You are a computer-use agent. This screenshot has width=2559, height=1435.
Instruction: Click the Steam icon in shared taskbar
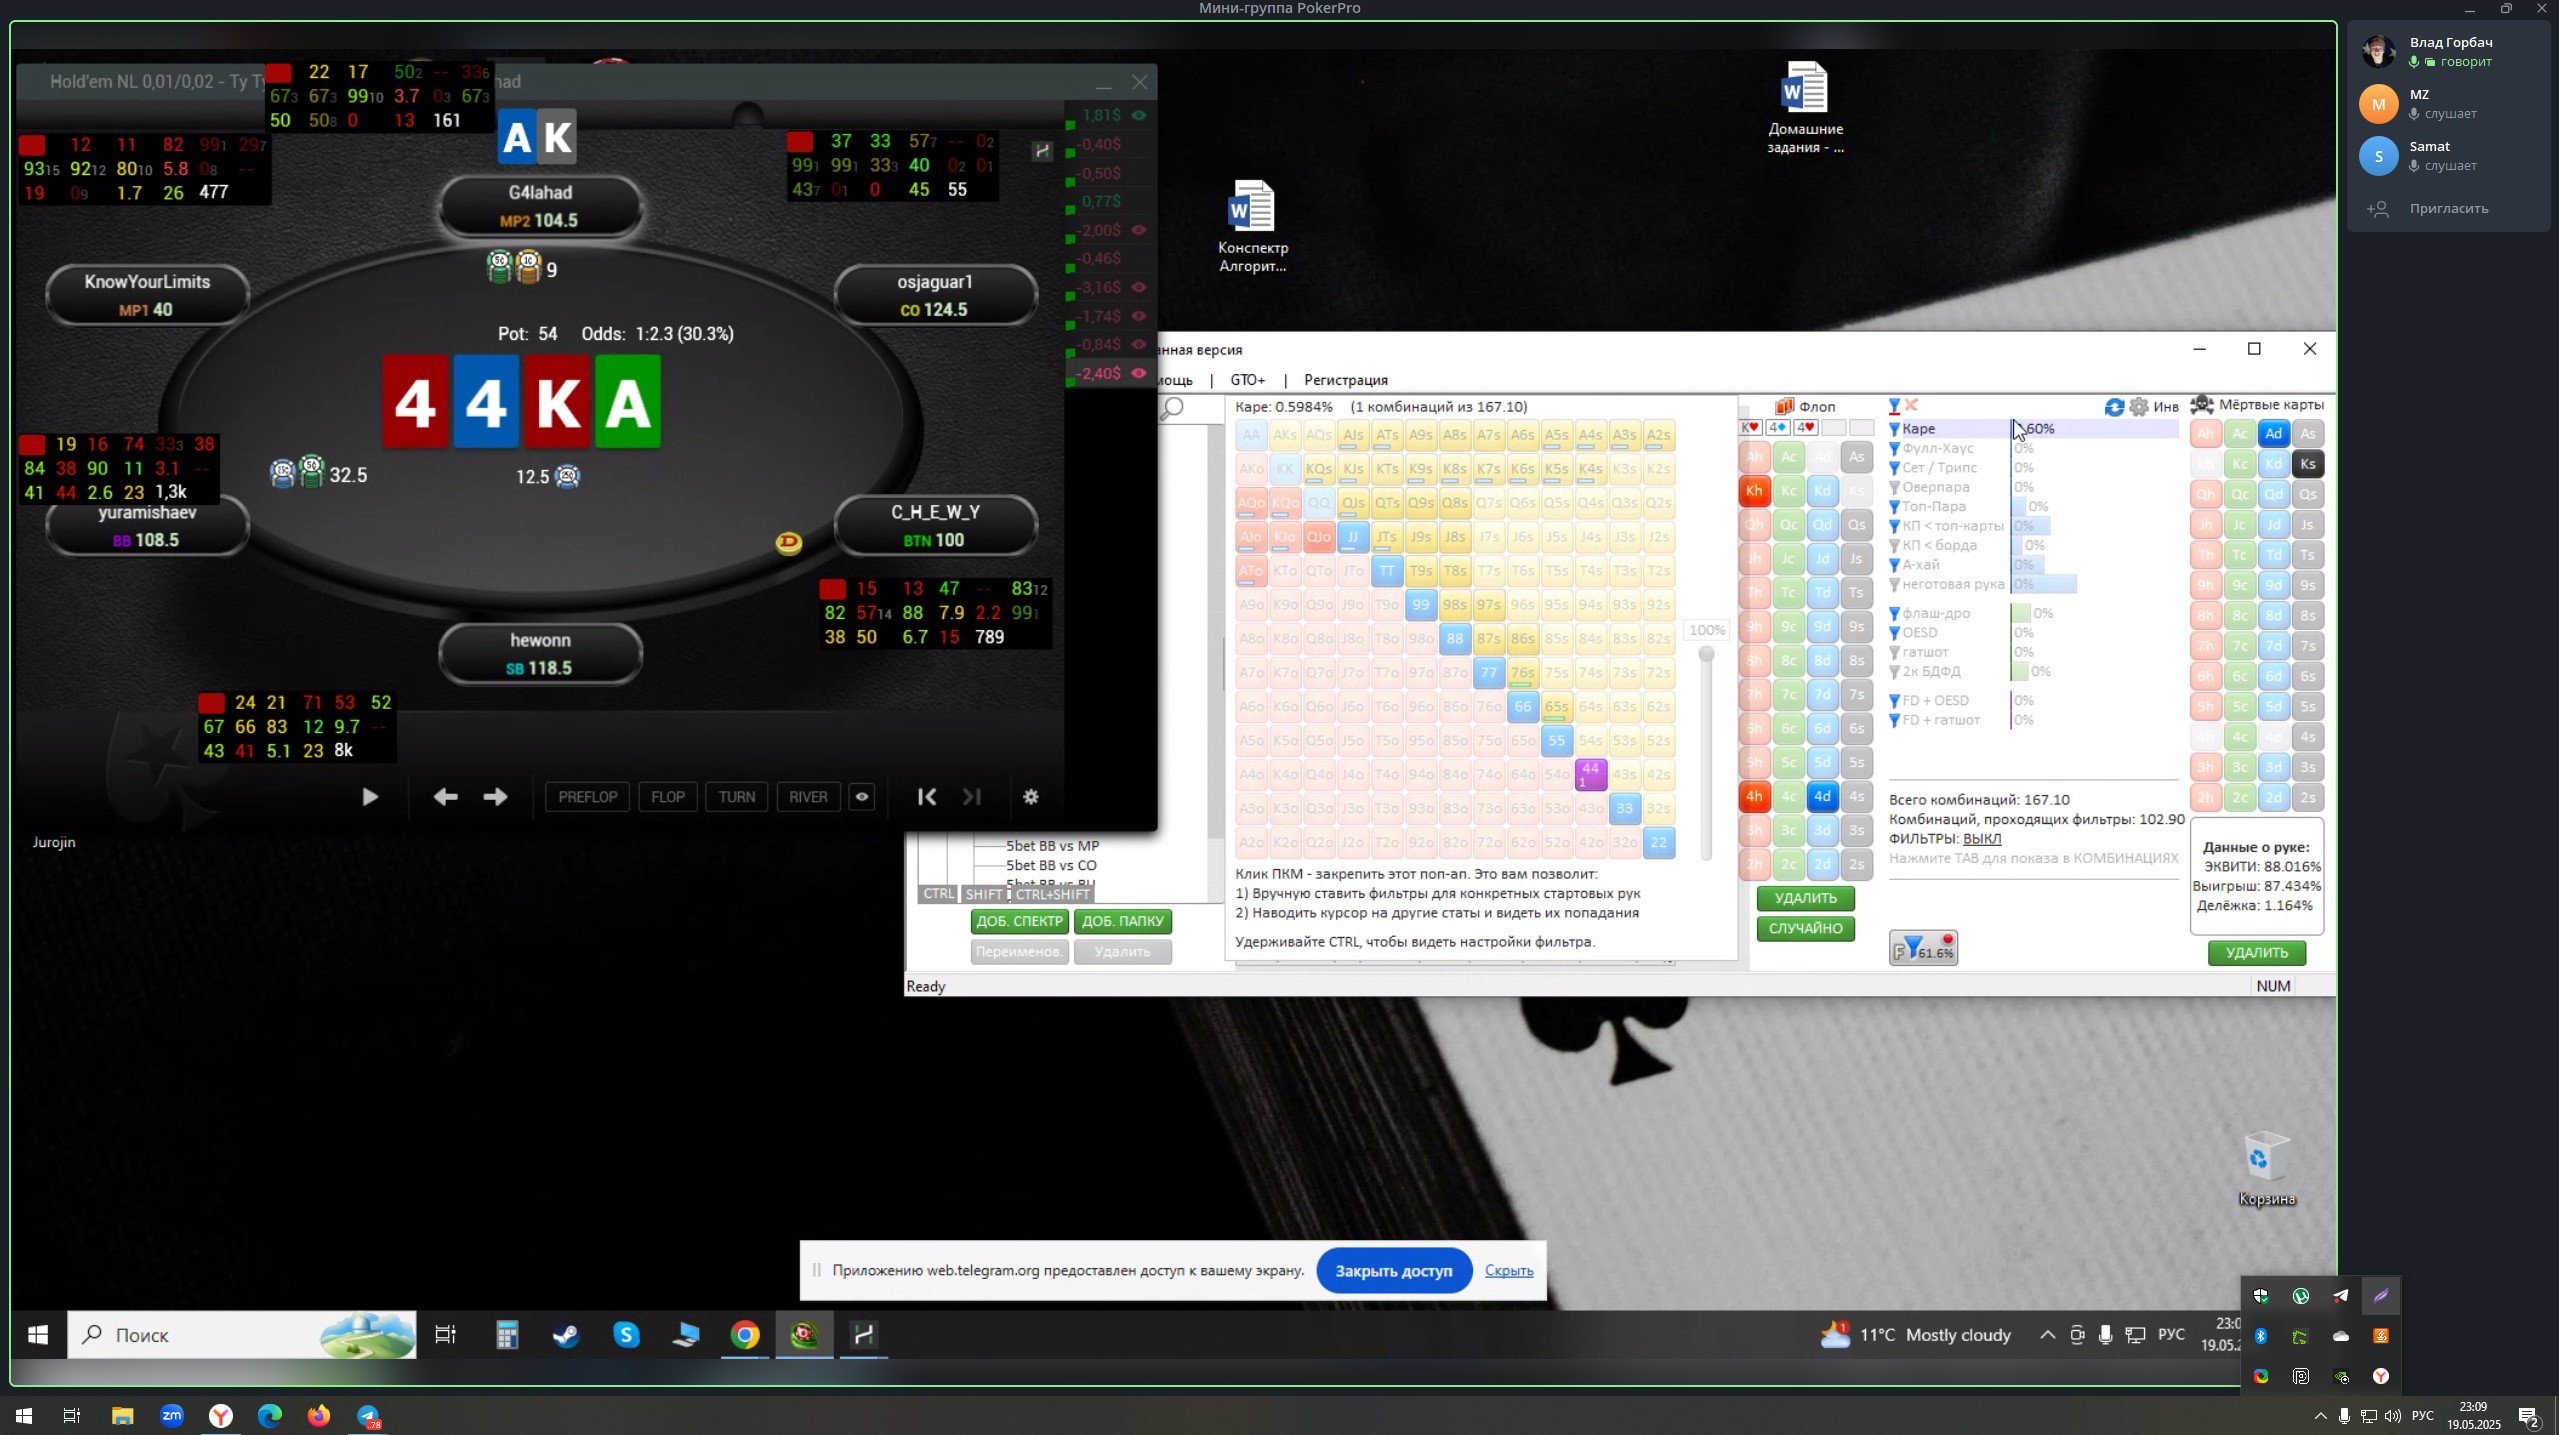[x=566, y=1335]
